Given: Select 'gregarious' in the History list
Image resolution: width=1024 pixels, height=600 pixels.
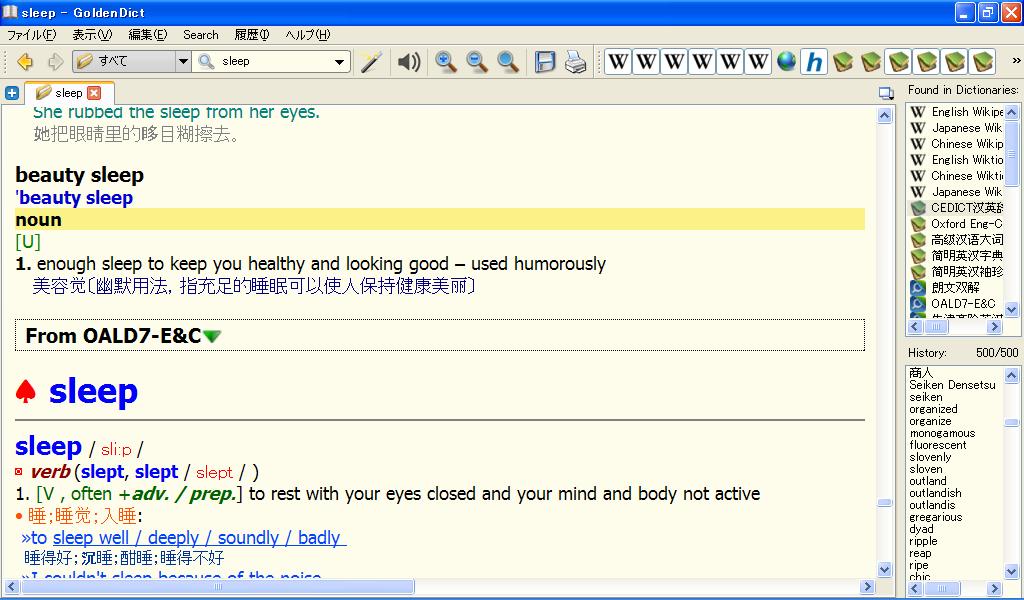Looking at the screenshot, I should 935,517.
